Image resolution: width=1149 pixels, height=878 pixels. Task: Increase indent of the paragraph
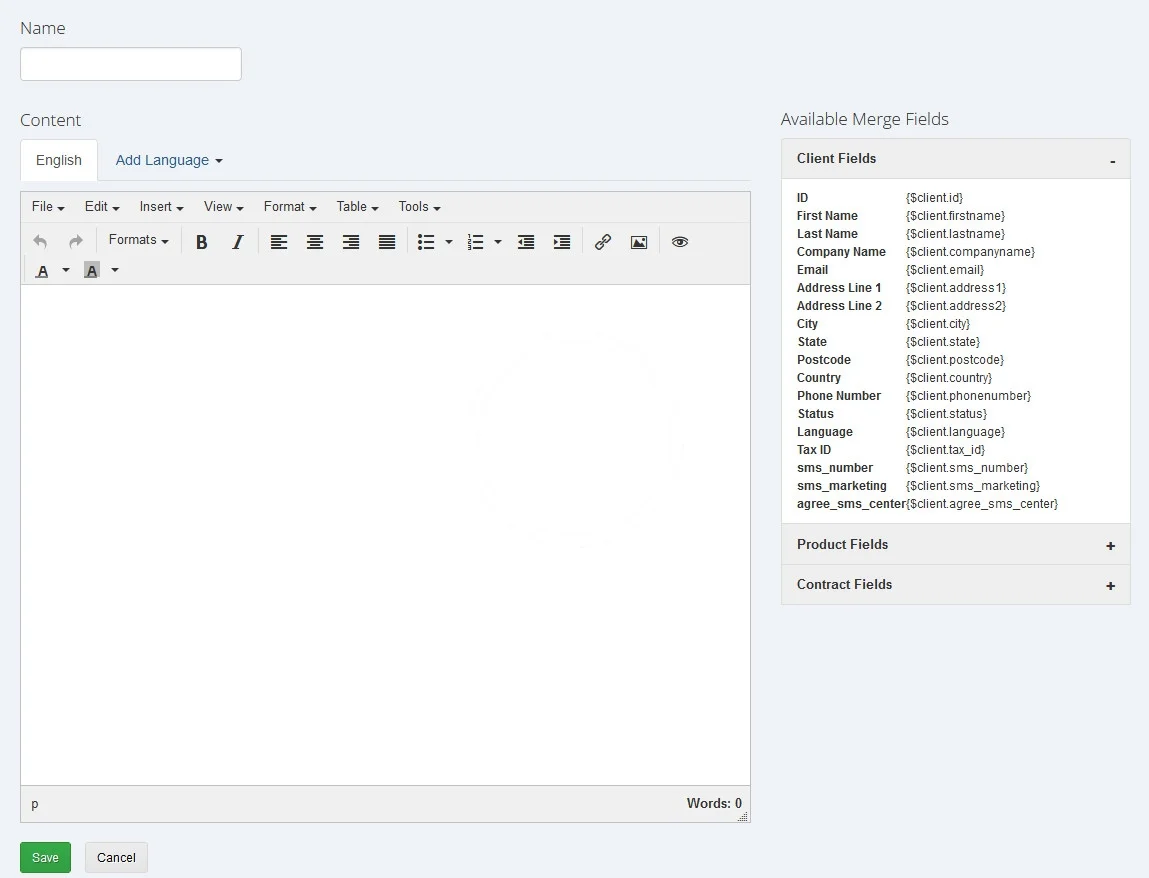(562, 242)
